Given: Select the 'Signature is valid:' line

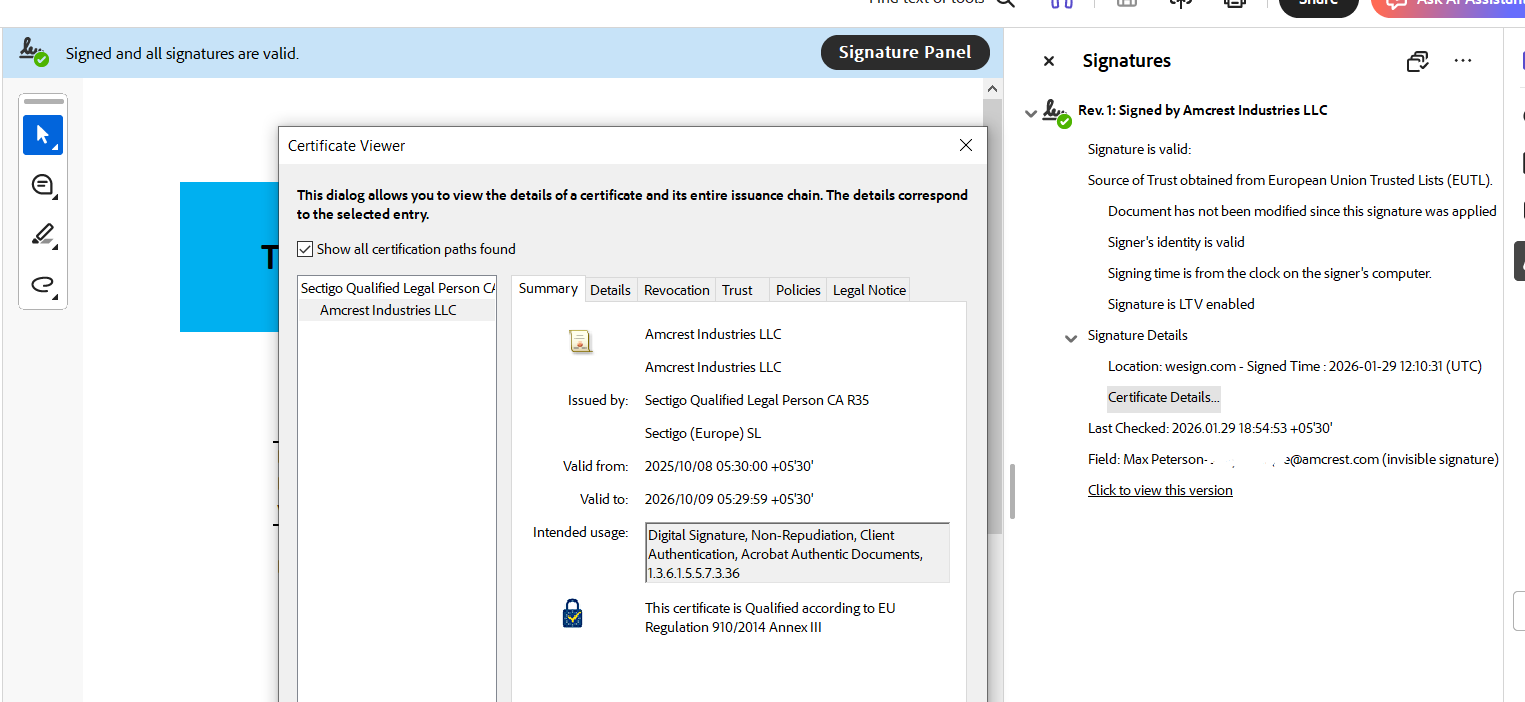Looking at the screenshot, I should tap(1139, 149).
